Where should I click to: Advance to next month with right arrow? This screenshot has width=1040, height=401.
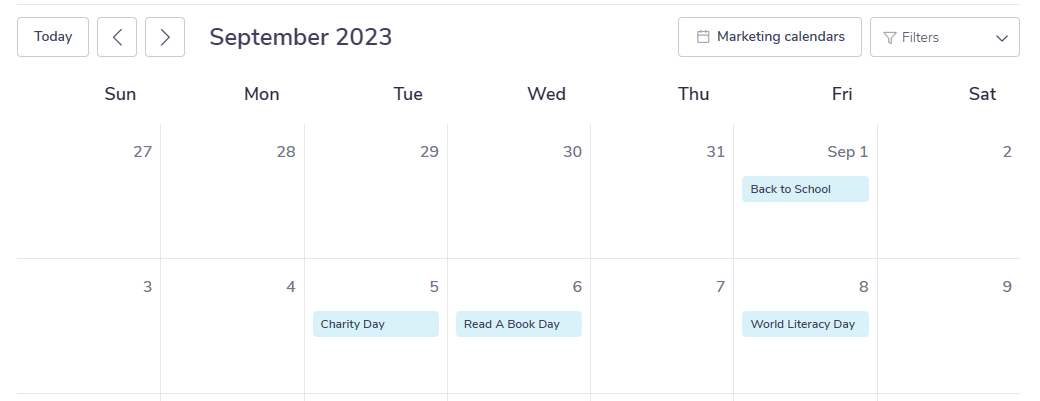pos(165,37)
